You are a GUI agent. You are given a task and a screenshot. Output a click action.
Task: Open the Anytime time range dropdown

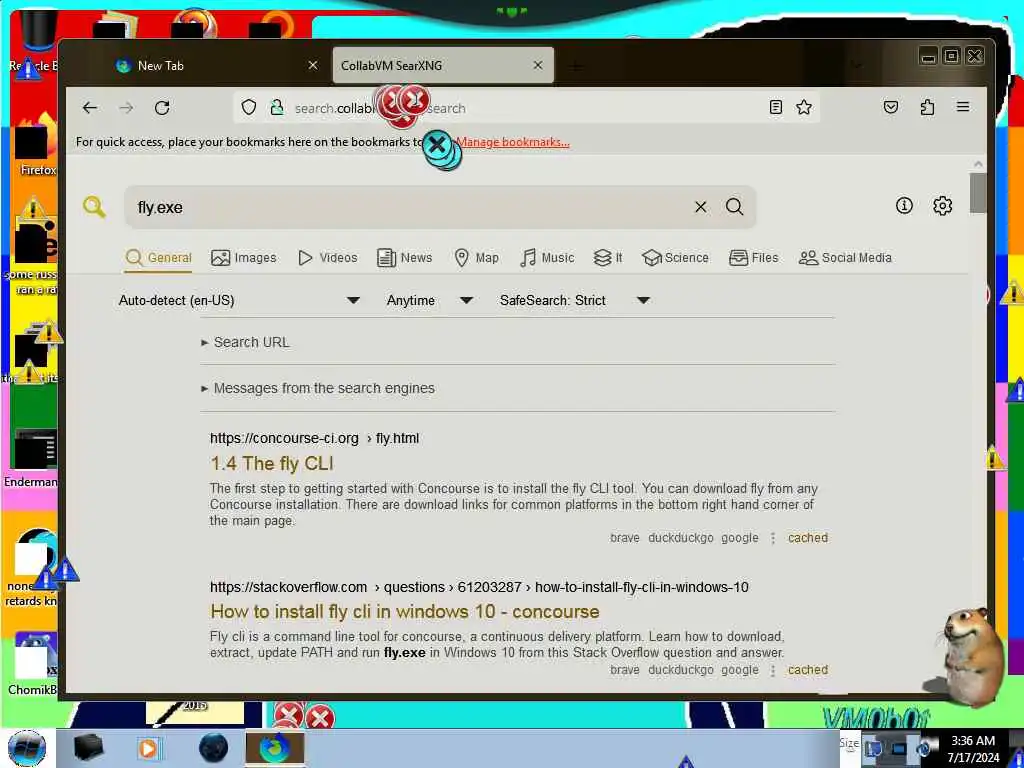click(430, 300)
